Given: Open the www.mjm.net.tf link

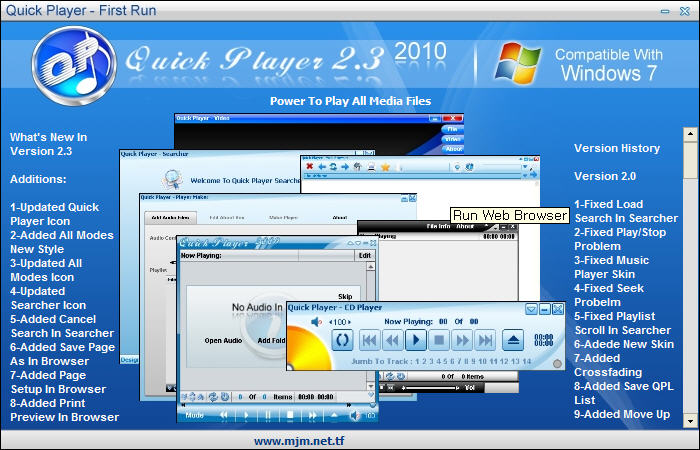Looking at the screenshot, I should click(299, 441).
